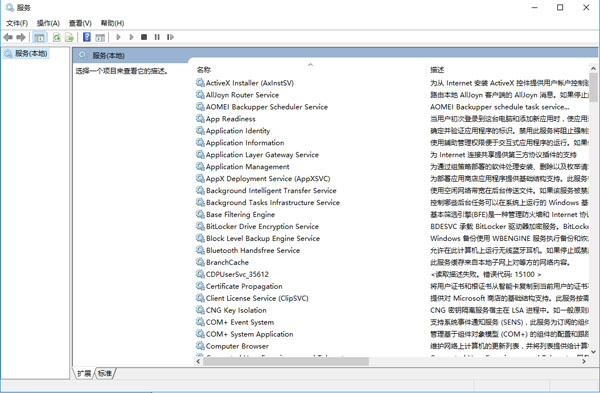Open the 文件(F) menu
This screenshot has width=600, height=393.
click(x=17, y=23)
